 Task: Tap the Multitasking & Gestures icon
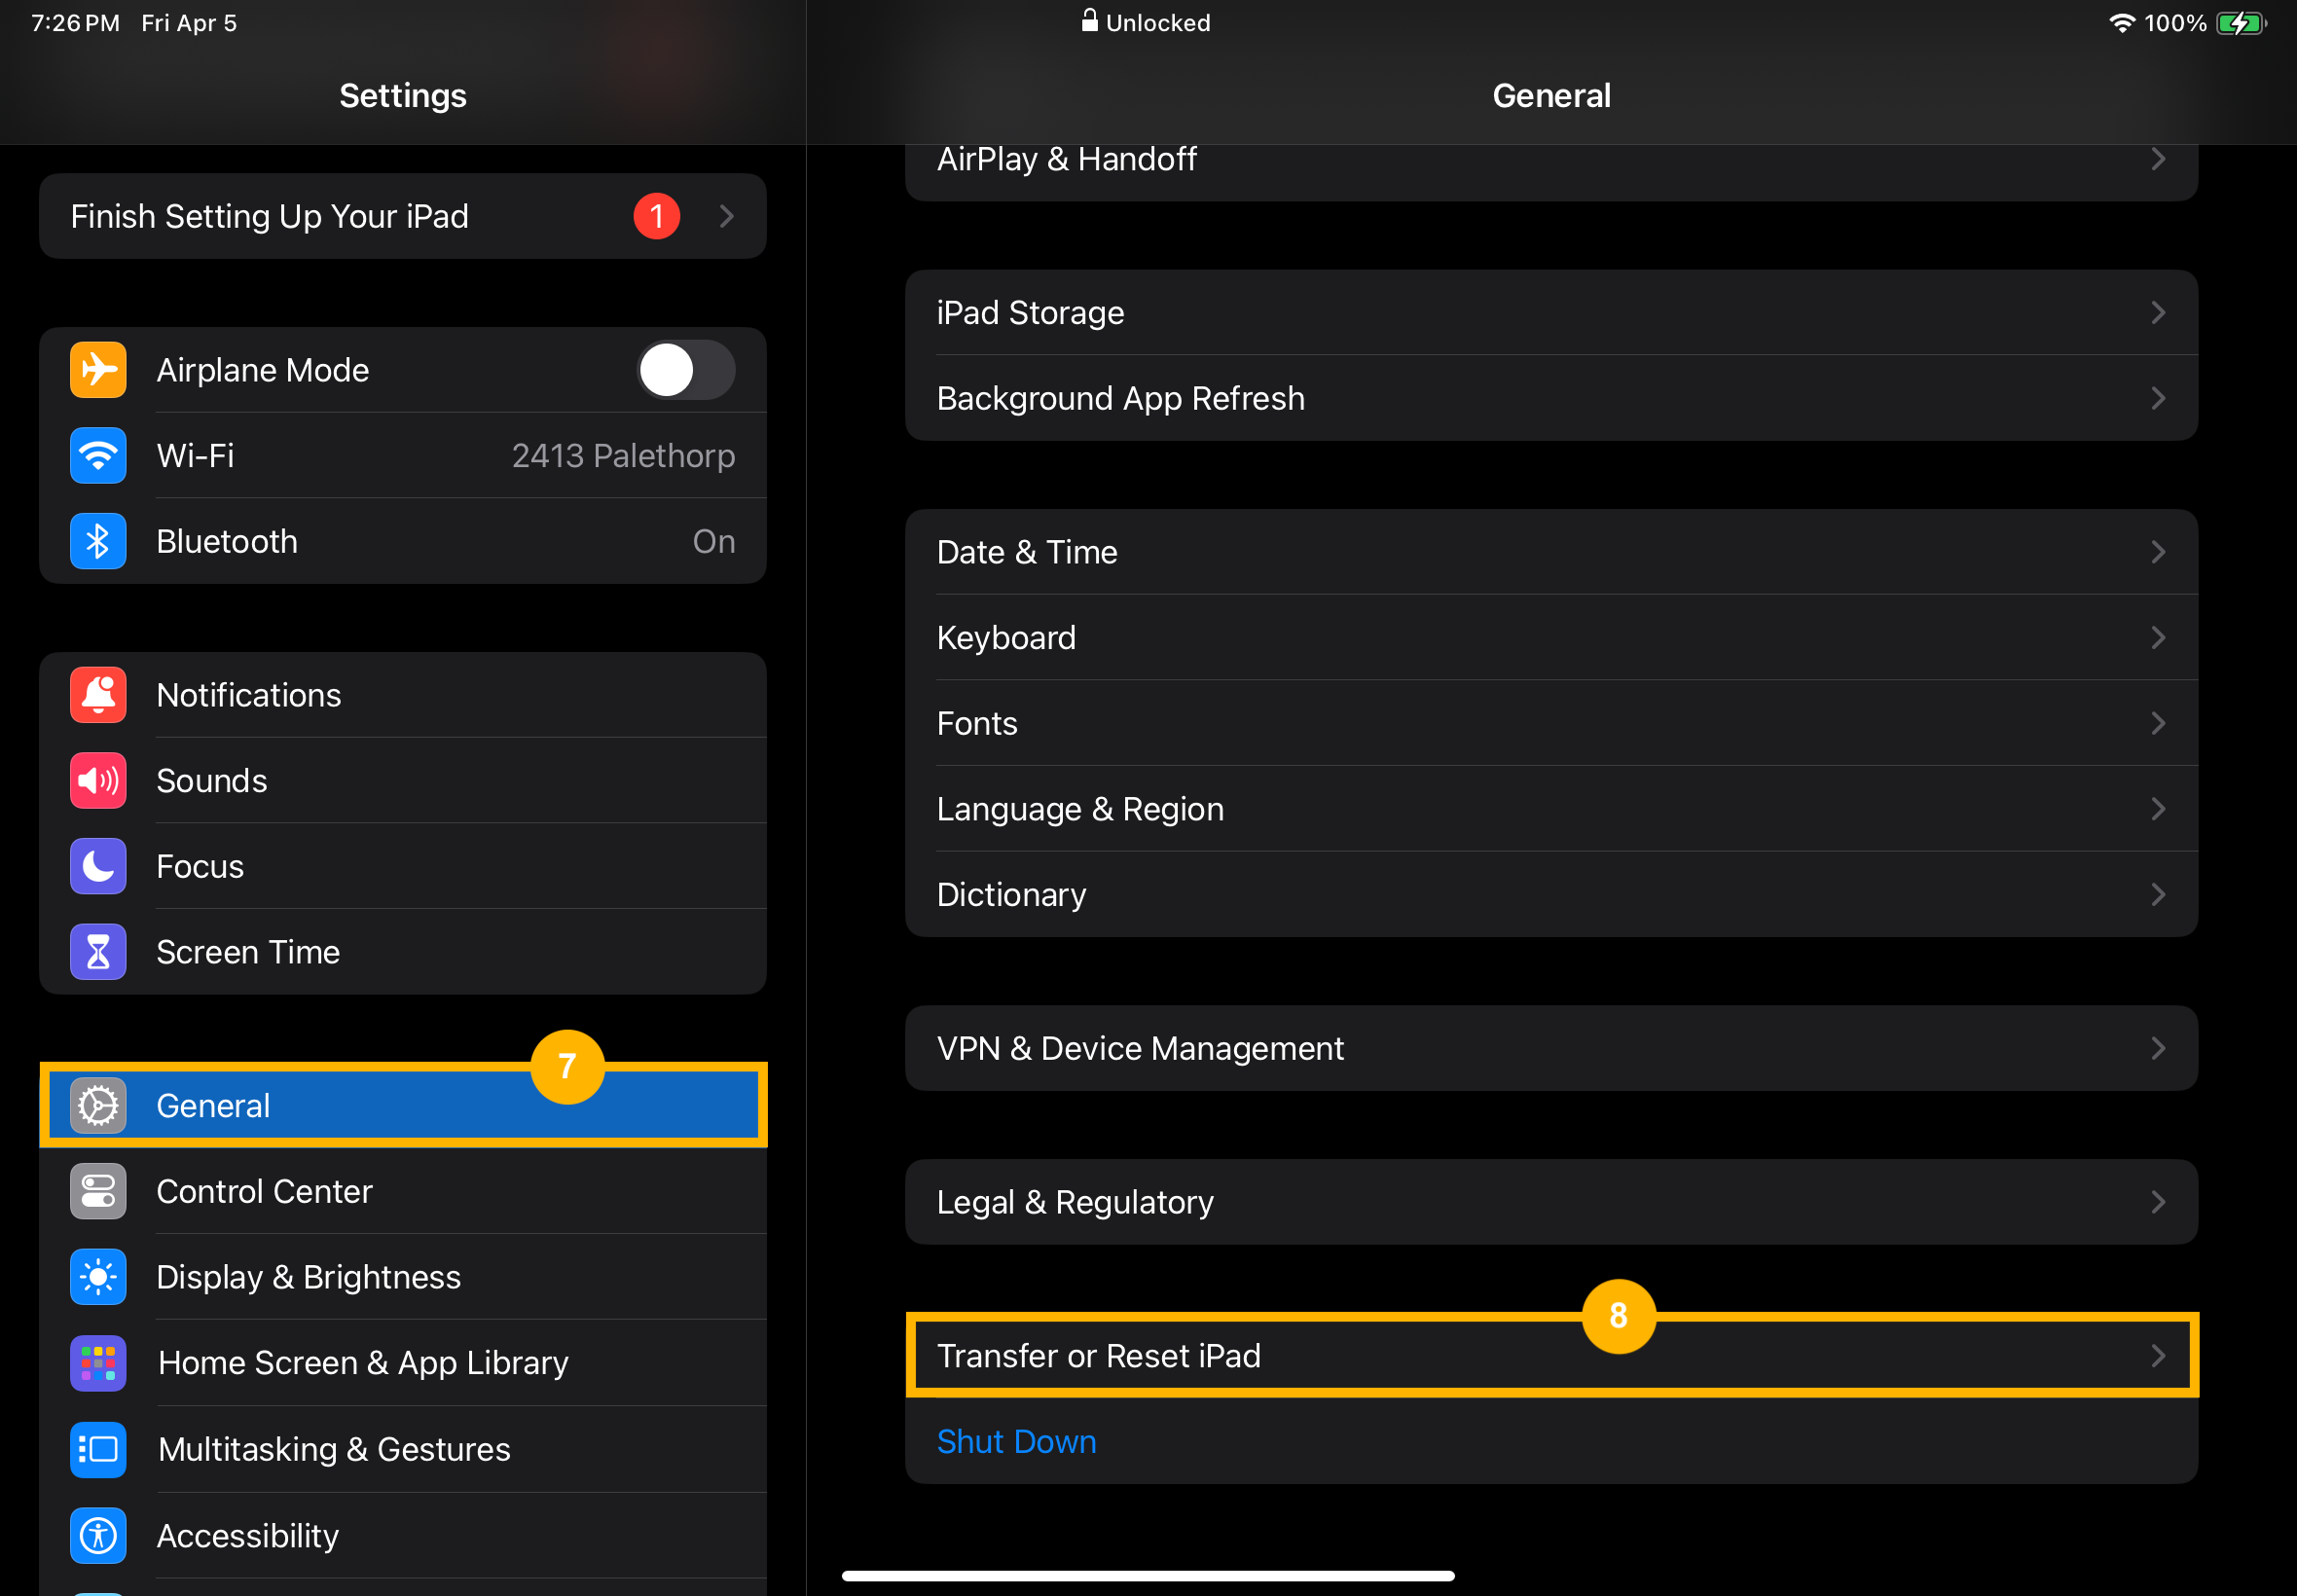coord(98,1449)
